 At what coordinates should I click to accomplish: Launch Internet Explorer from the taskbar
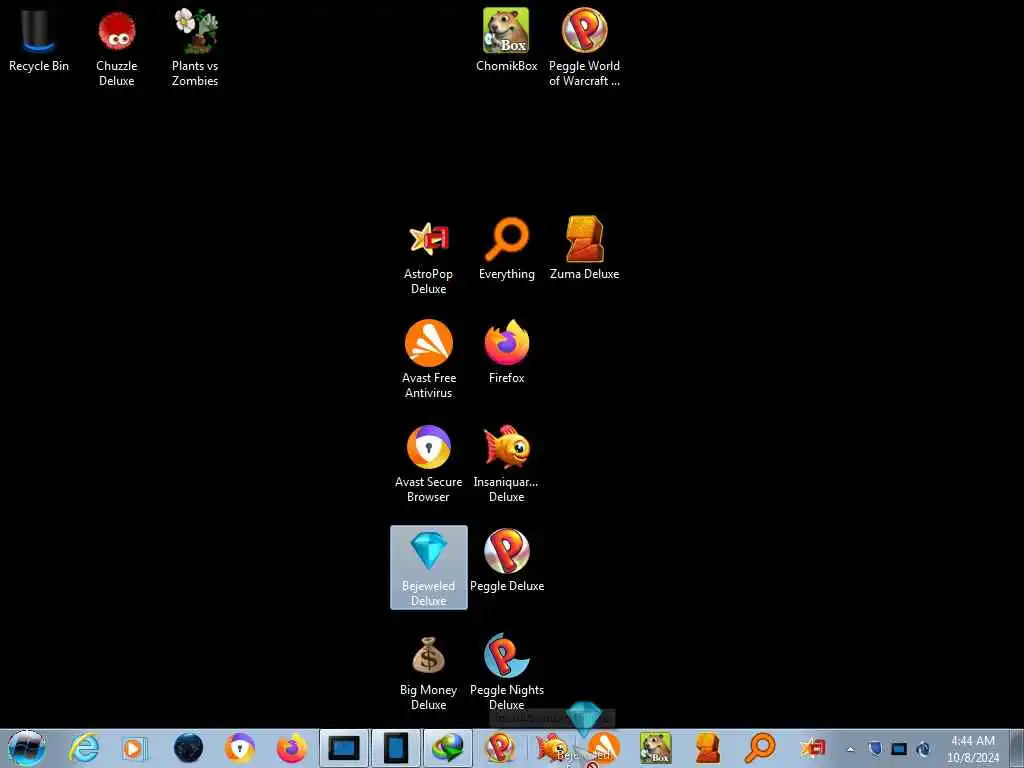point(84,748)
